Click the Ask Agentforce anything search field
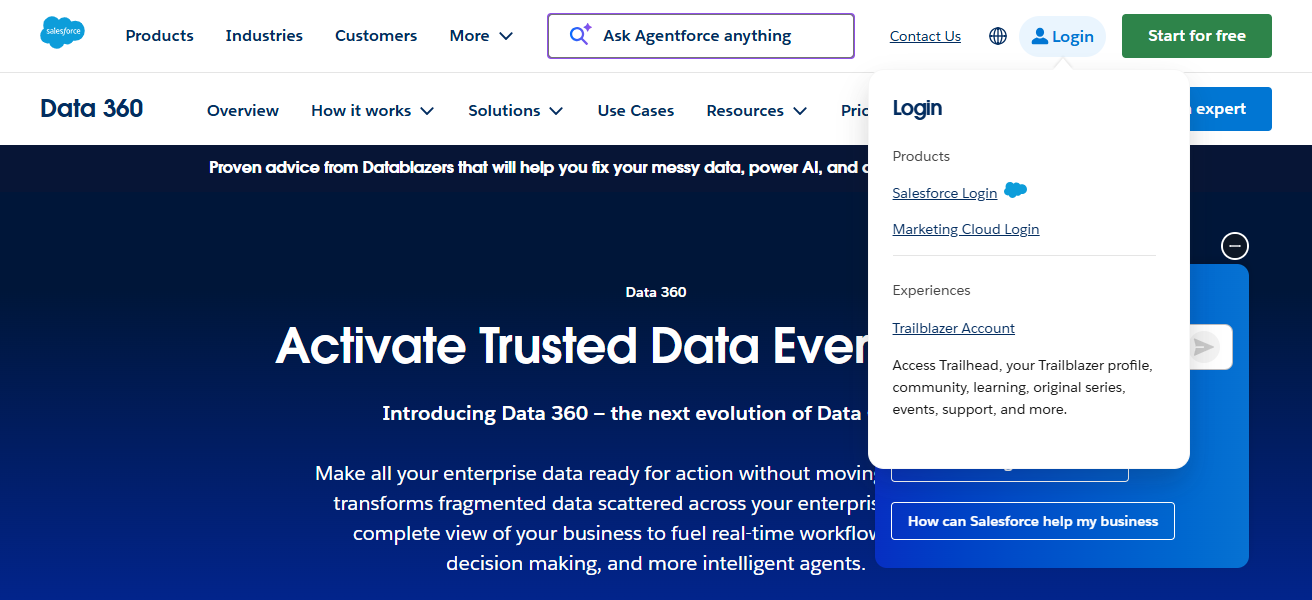The height and width of the screenshot is (600, 1312). coord(701,36)
